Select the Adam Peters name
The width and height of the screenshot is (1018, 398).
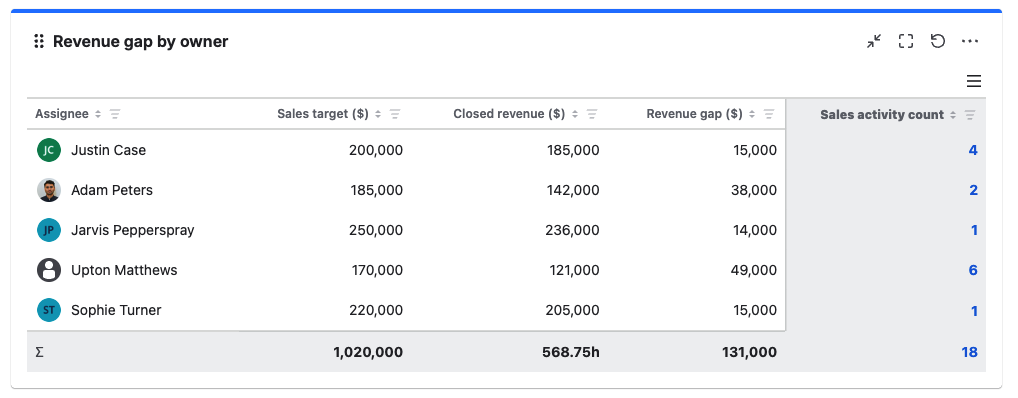(x=112, y=190)
